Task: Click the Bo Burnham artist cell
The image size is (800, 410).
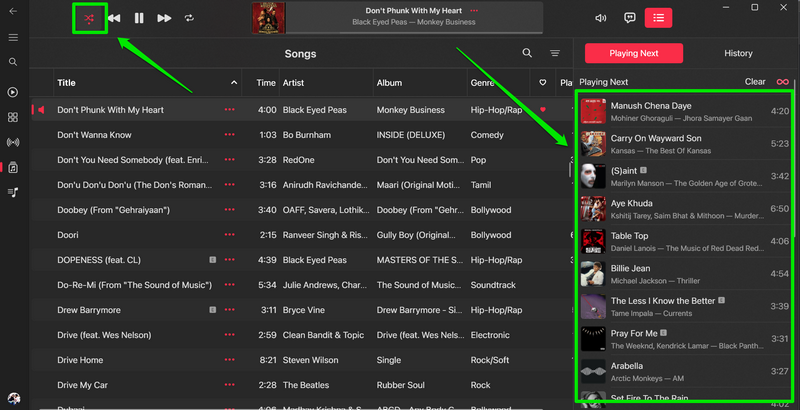Action: (307, 135)
